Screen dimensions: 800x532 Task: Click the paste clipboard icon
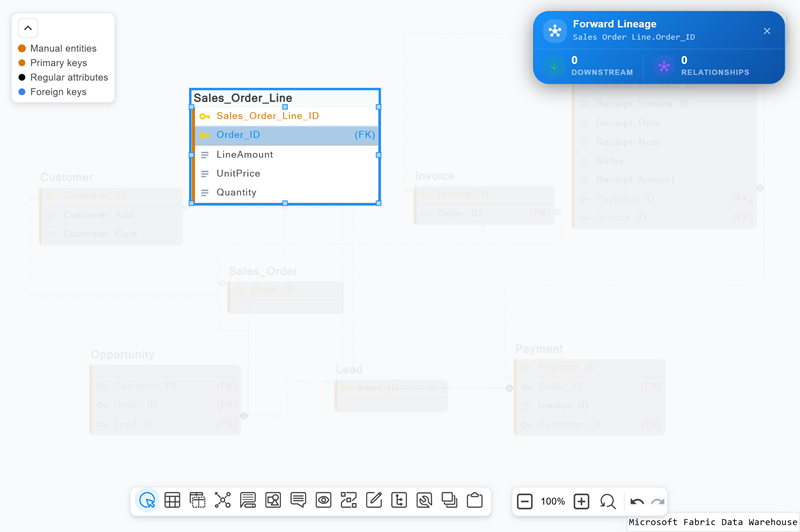coord(474,500)
